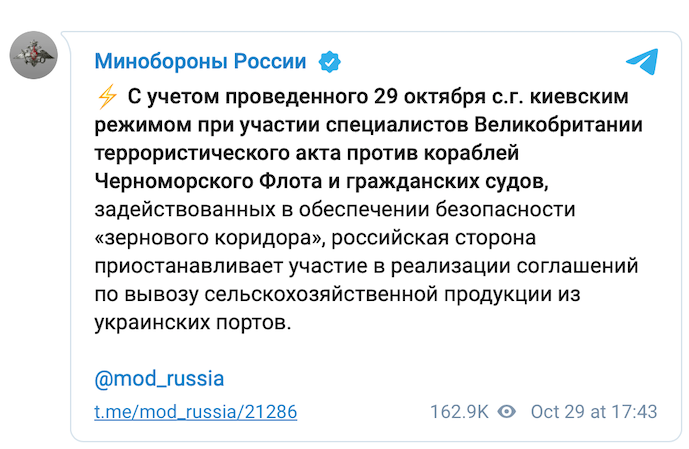689x449 pixels.
Task: Click the phrase "Черноморского Флота"
Action: tap(208, 181)
